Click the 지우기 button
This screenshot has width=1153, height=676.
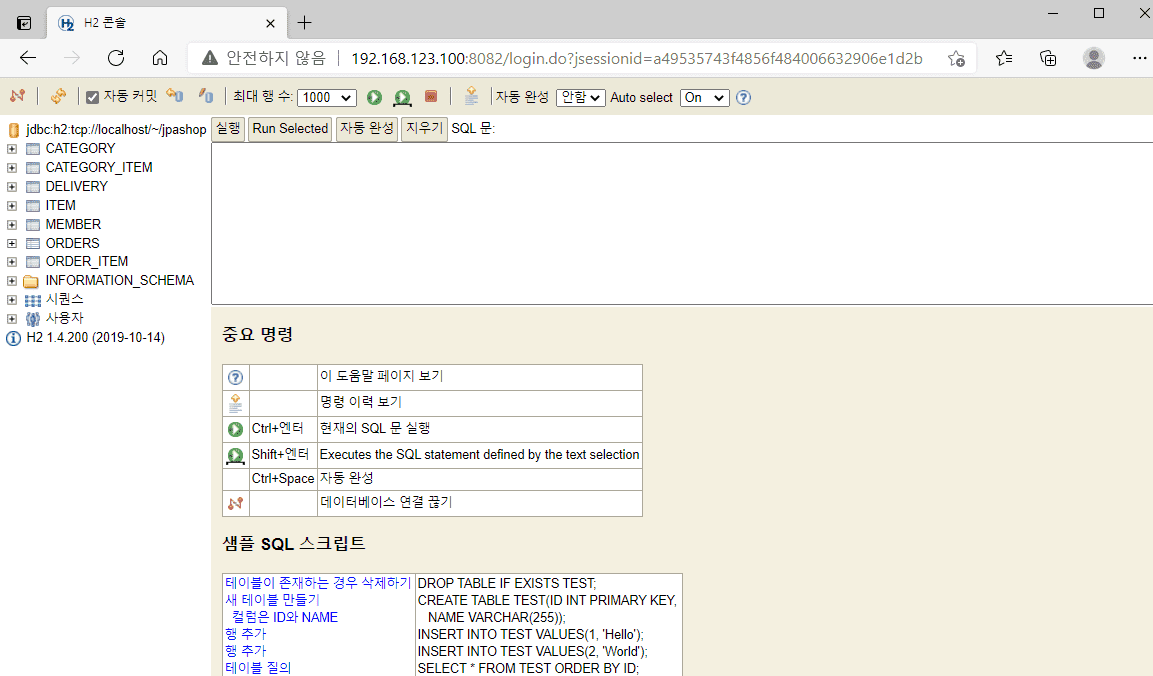pos(424,129)
